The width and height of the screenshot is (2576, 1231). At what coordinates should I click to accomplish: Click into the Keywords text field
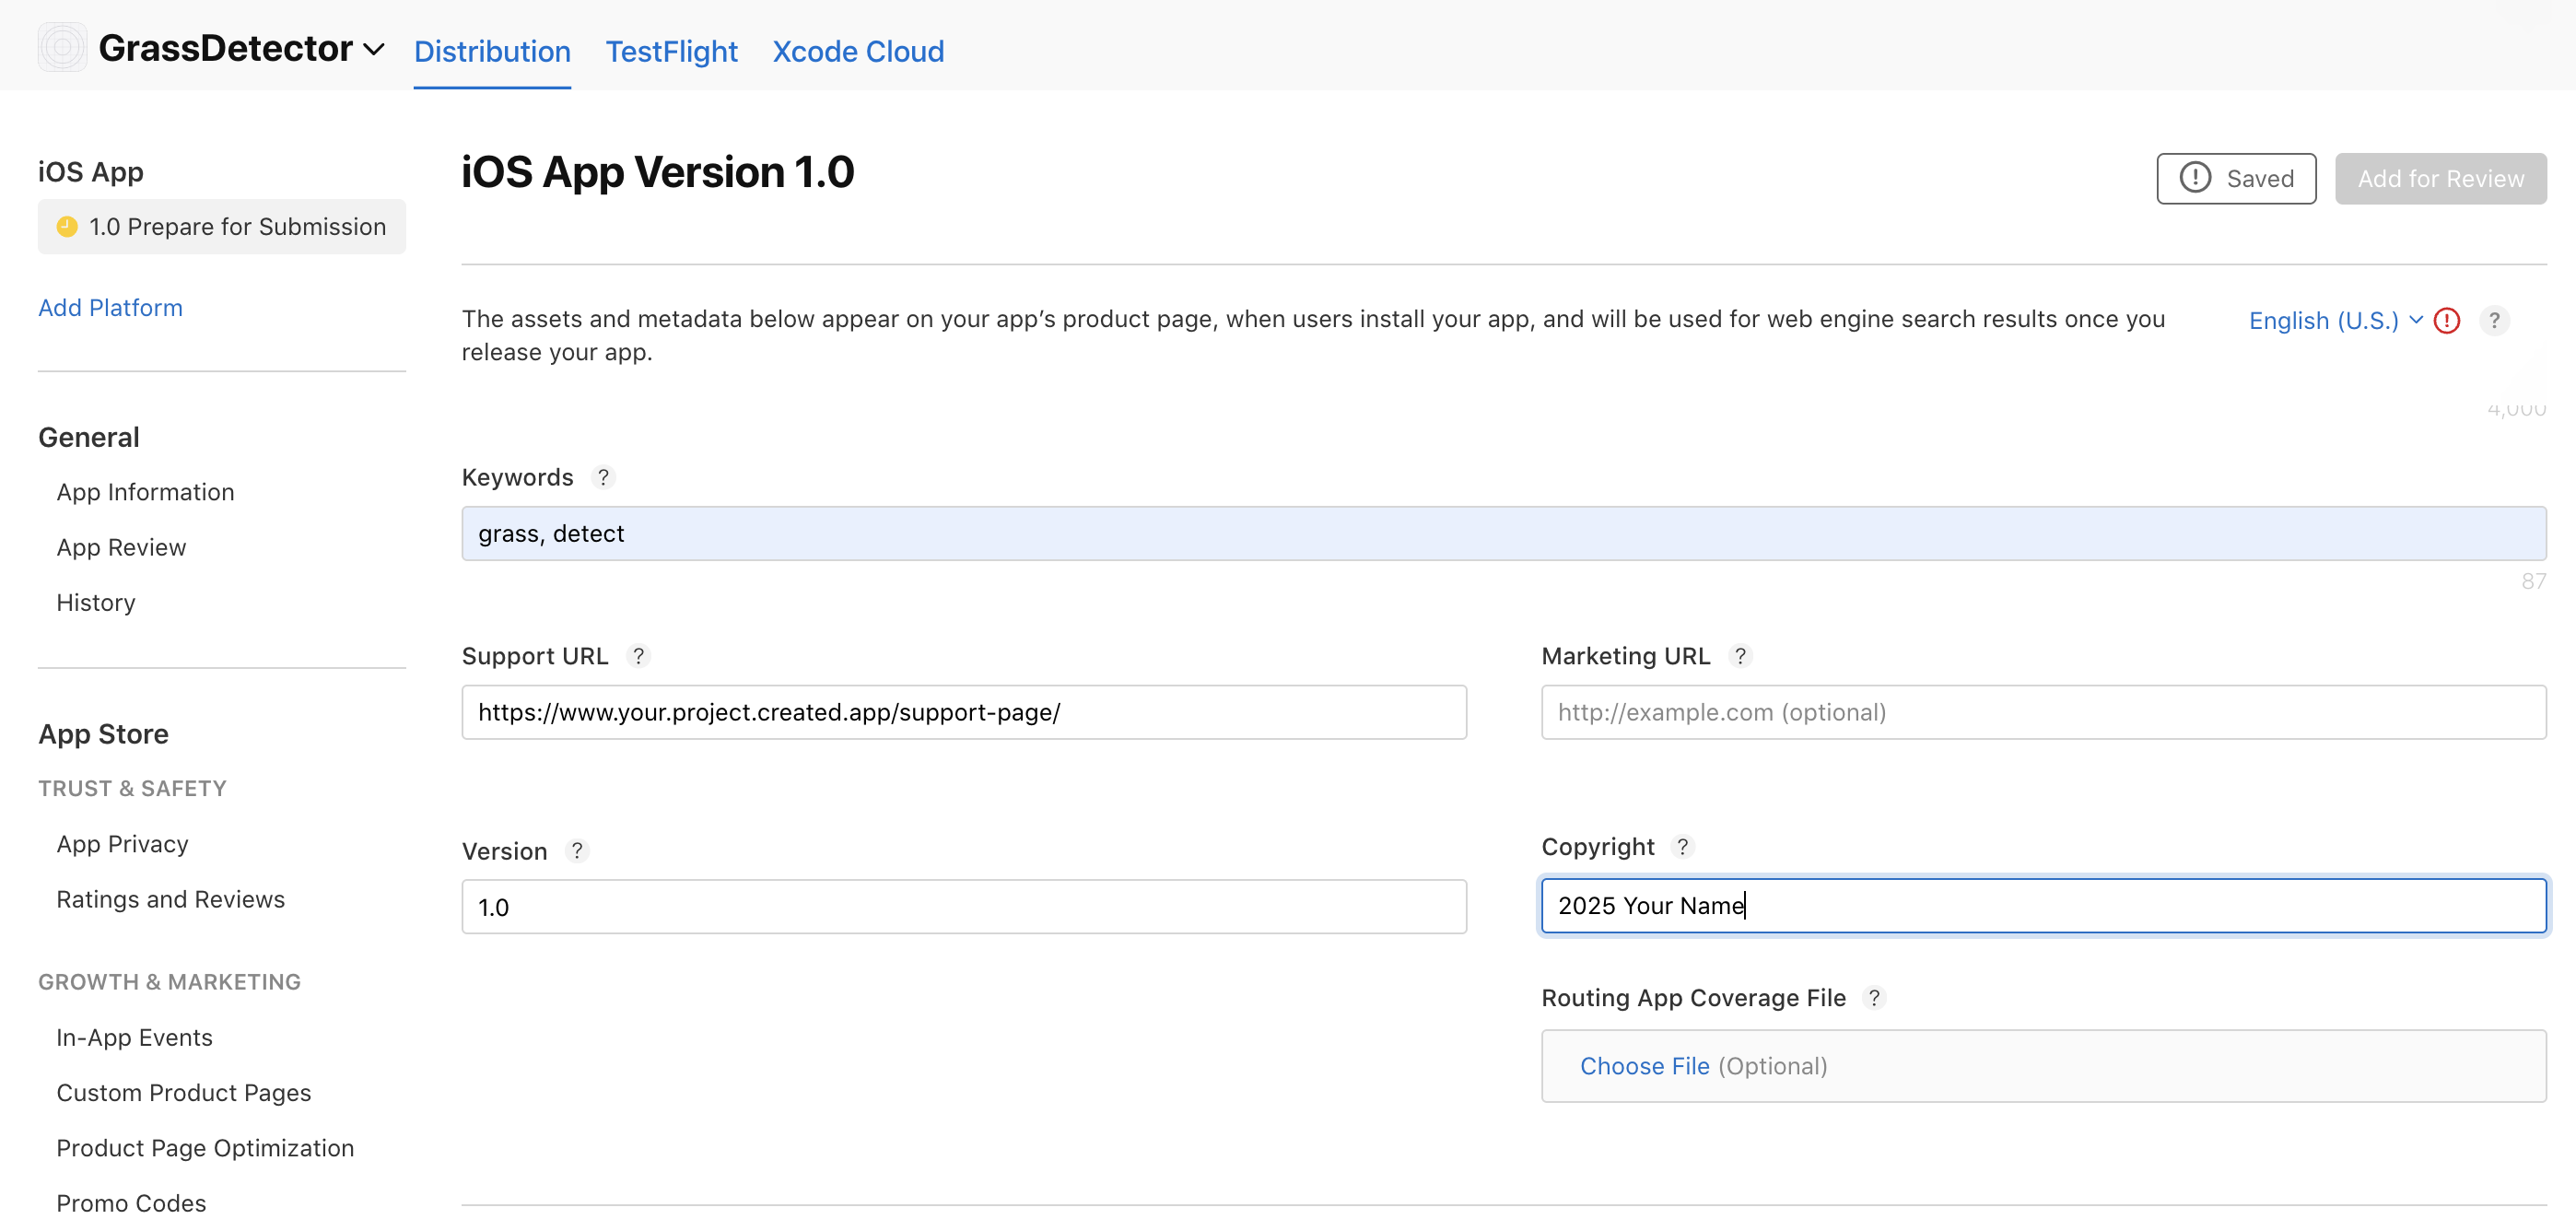click(1503, 534)
